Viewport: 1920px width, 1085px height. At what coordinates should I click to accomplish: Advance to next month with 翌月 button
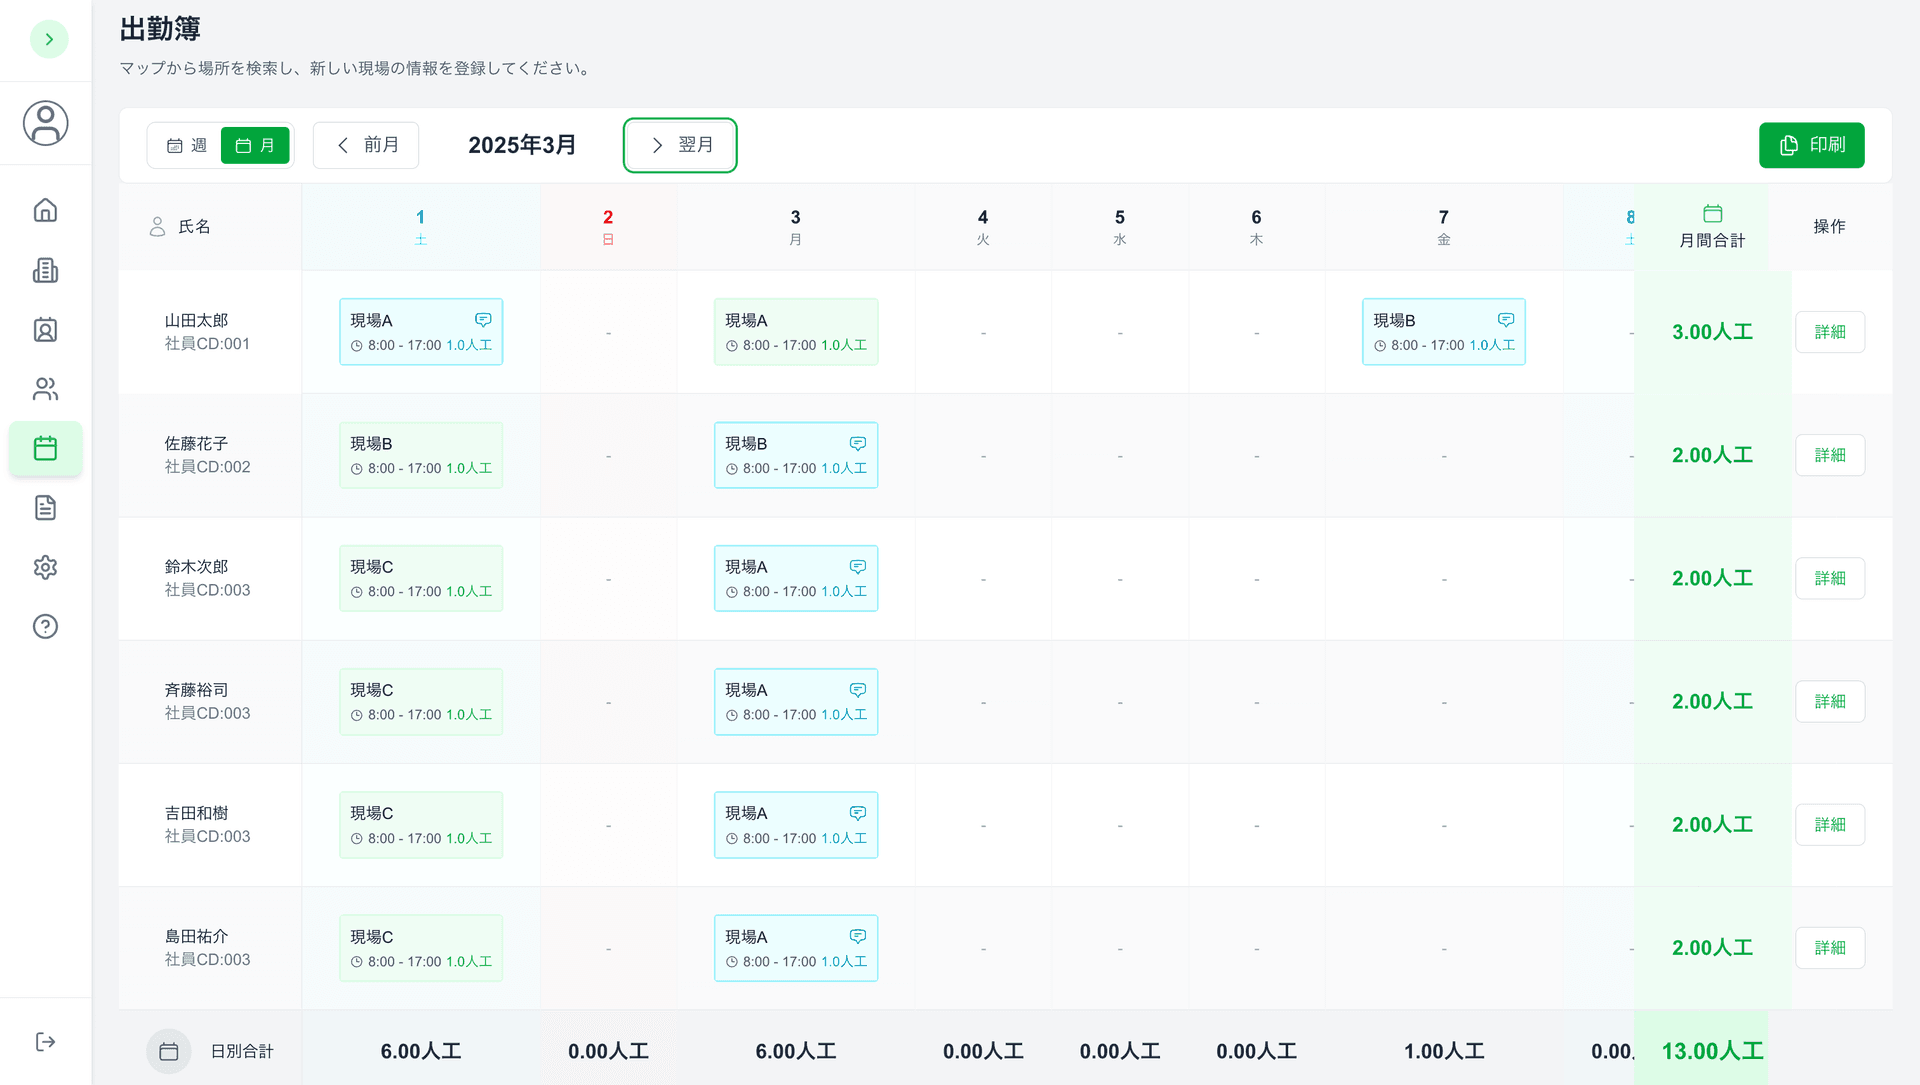coord(680,146)
